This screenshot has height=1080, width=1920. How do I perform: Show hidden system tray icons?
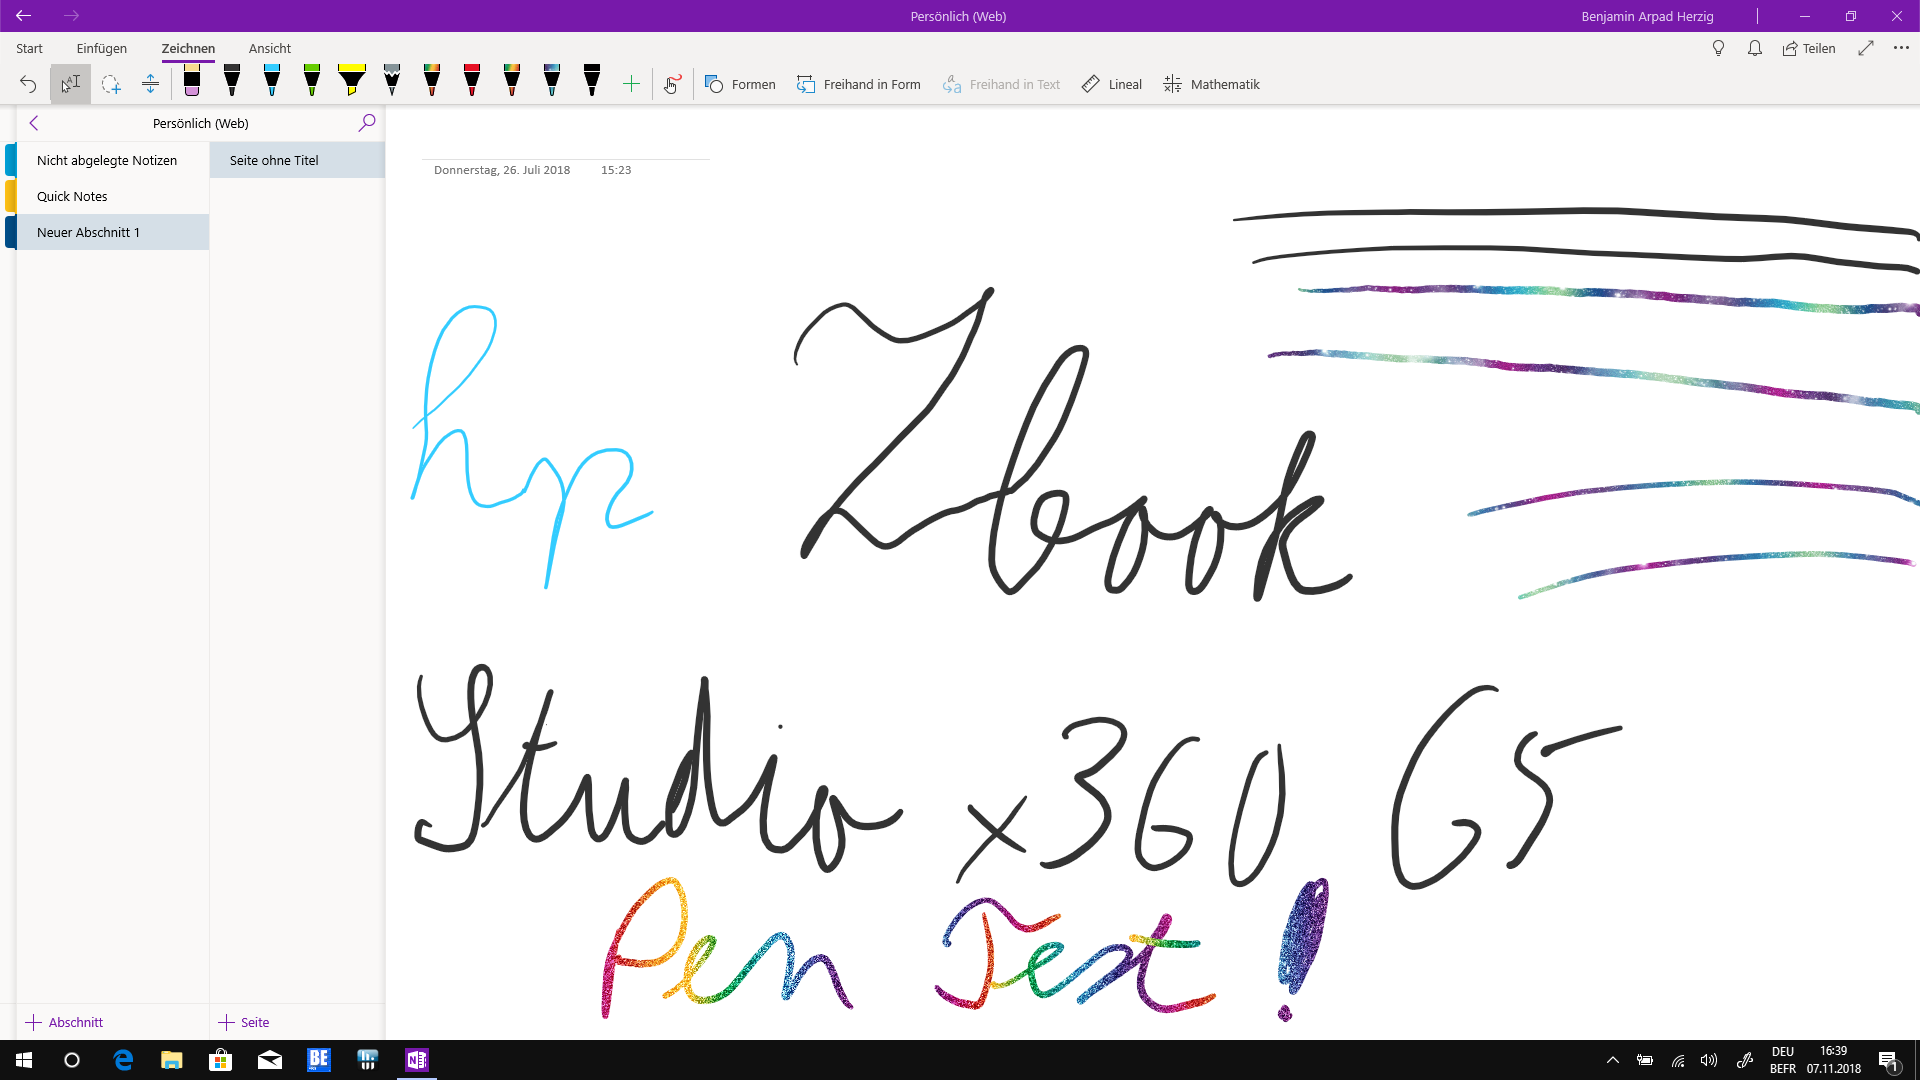[x=1612, y=1060]
